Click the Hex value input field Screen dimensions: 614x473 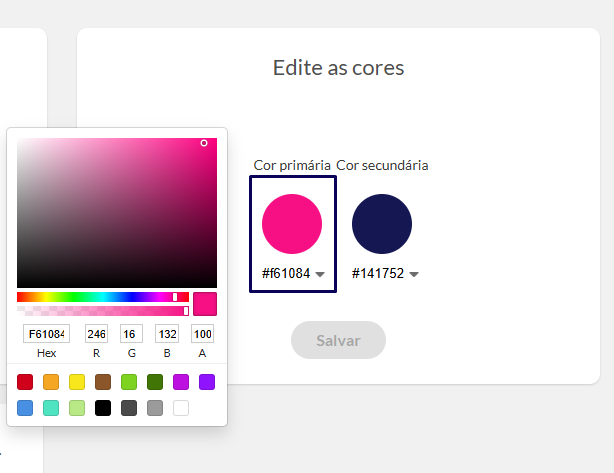[47, 334]
